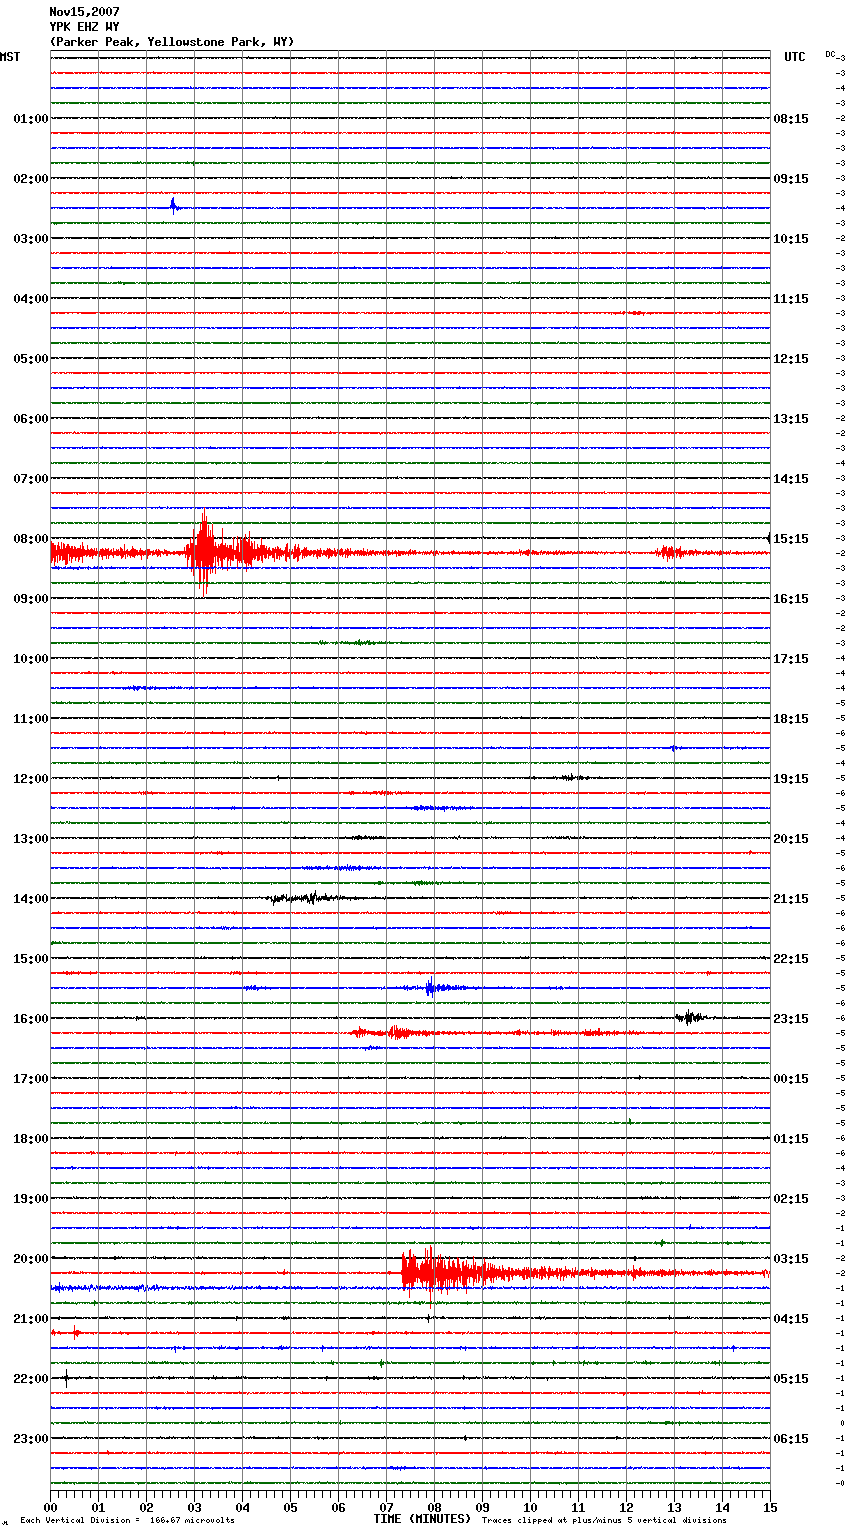Select the 05:00 MST time label
The width and height of the screenshot is (850, 1534).
point(31,359)
